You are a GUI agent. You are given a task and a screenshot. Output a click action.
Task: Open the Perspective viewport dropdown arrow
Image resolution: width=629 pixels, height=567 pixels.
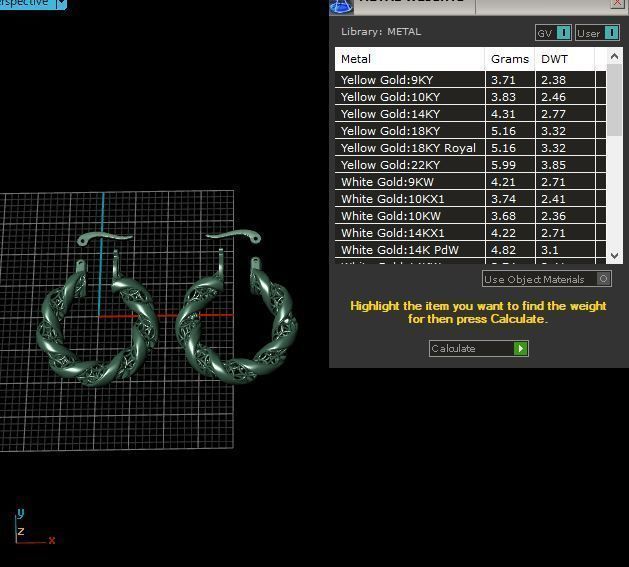tap(61, 4)
